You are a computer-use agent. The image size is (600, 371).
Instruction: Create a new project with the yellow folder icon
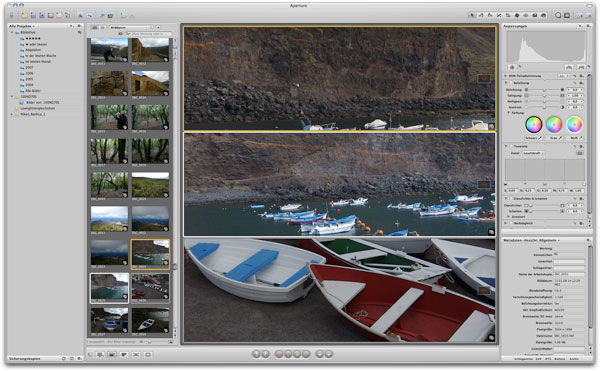click(24, 15)
